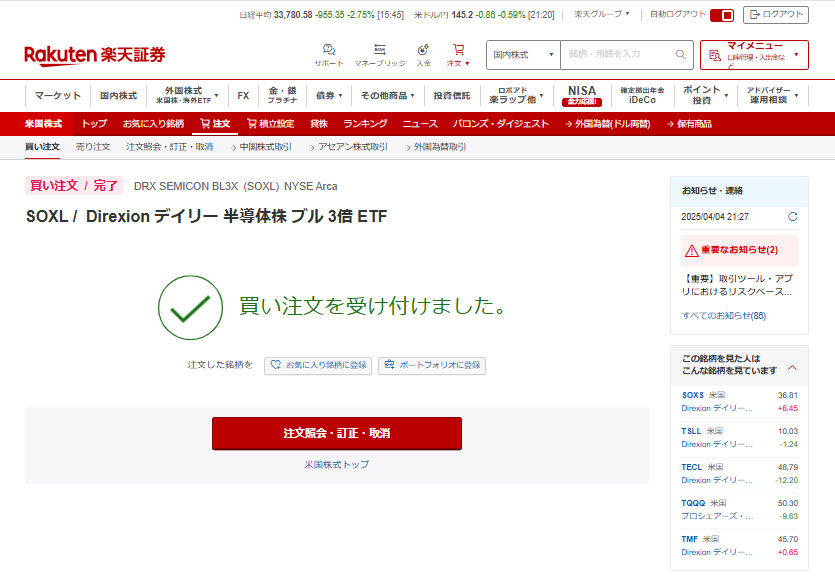835x577 pixels.
Task: Click the deposit (入金) icon
Action: (x=423, y=50)
